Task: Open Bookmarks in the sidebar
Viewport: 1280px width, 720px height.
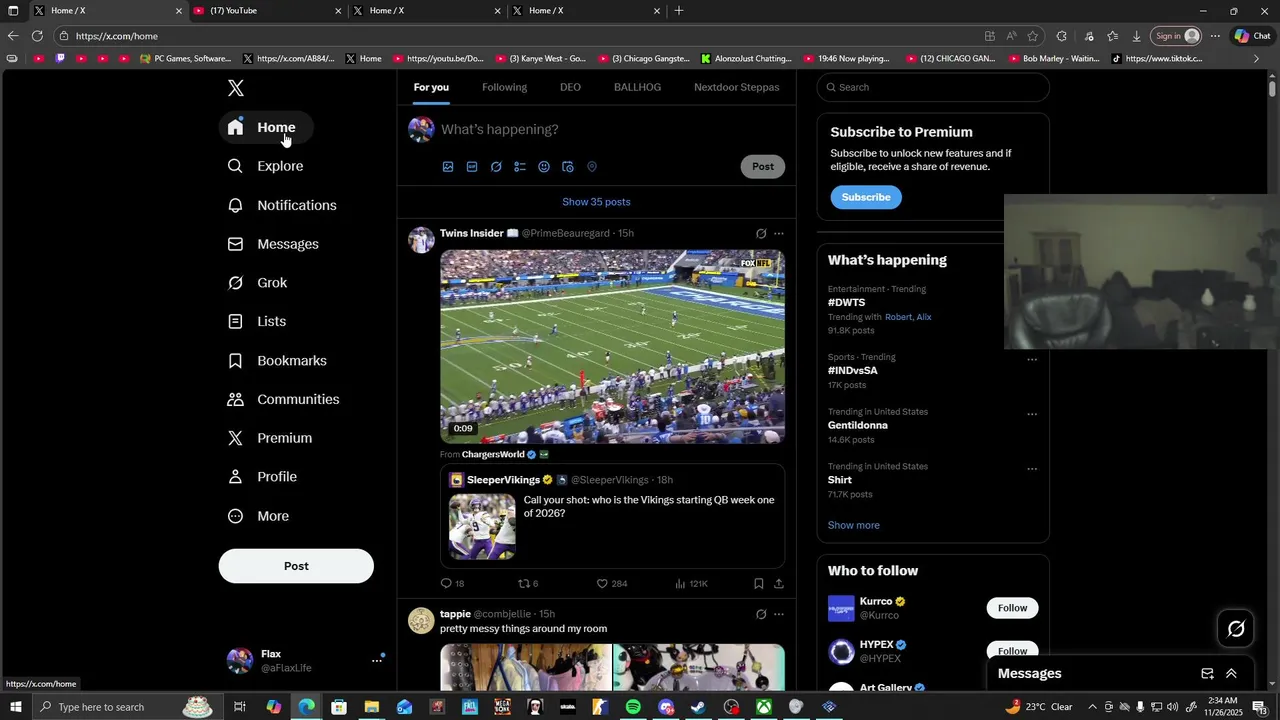Action: coord(277,361)
